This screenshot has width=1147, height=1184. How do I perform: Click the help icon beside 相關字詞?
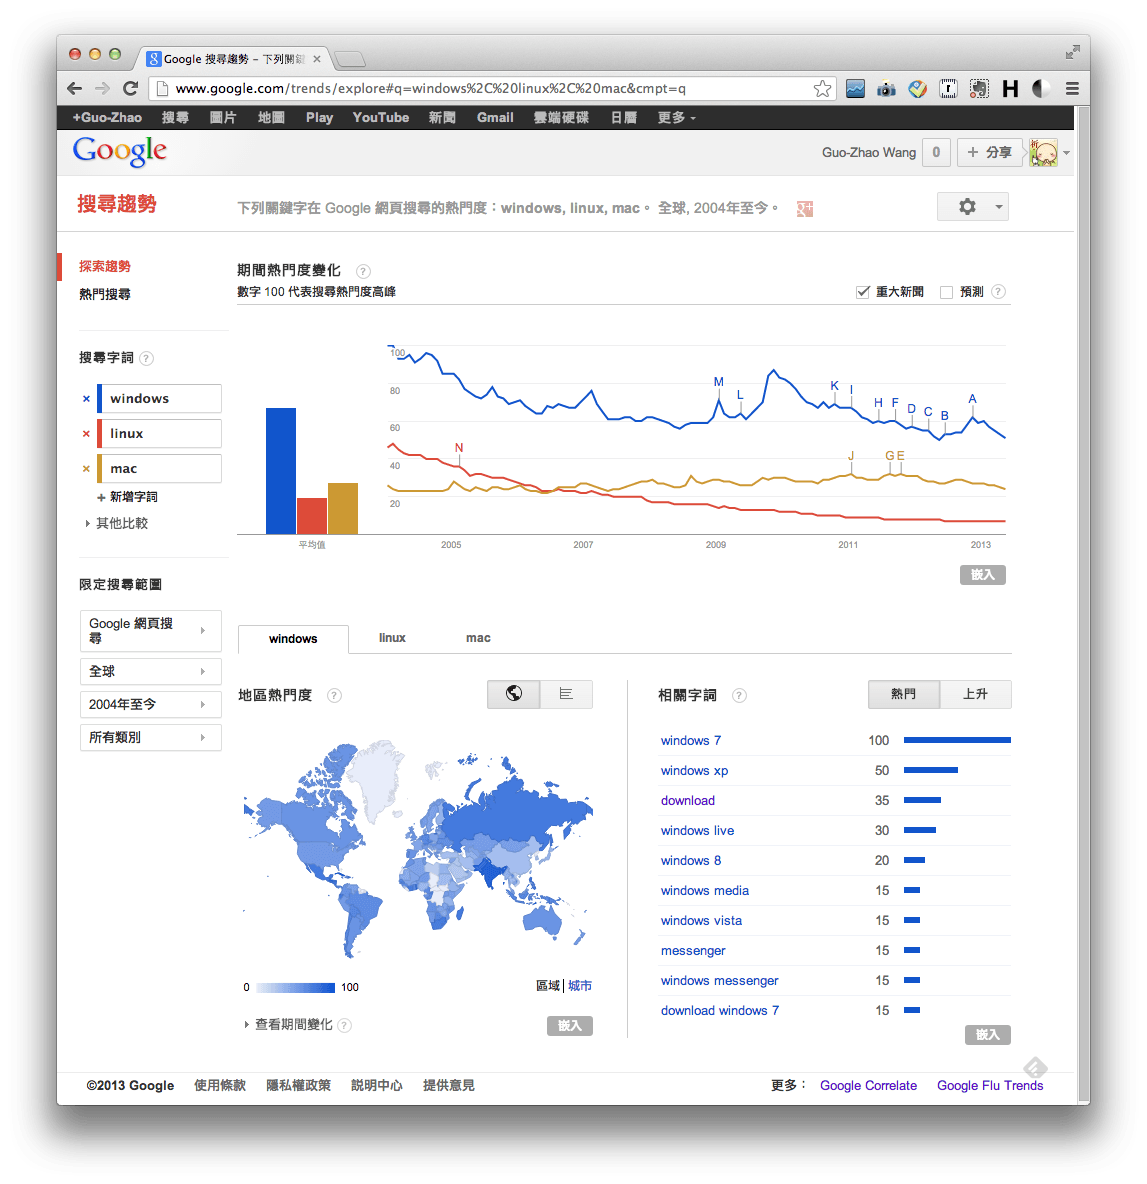coord(739,695)
